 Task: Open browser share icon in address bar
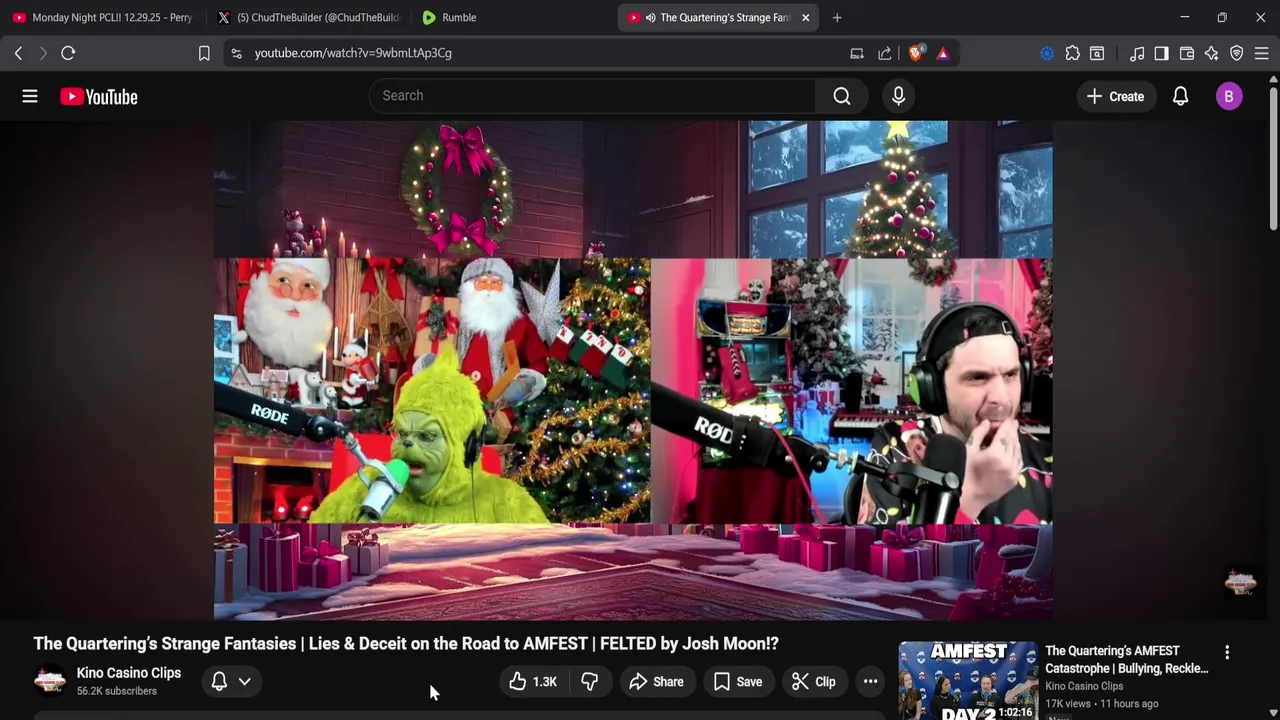click(885, 53)
